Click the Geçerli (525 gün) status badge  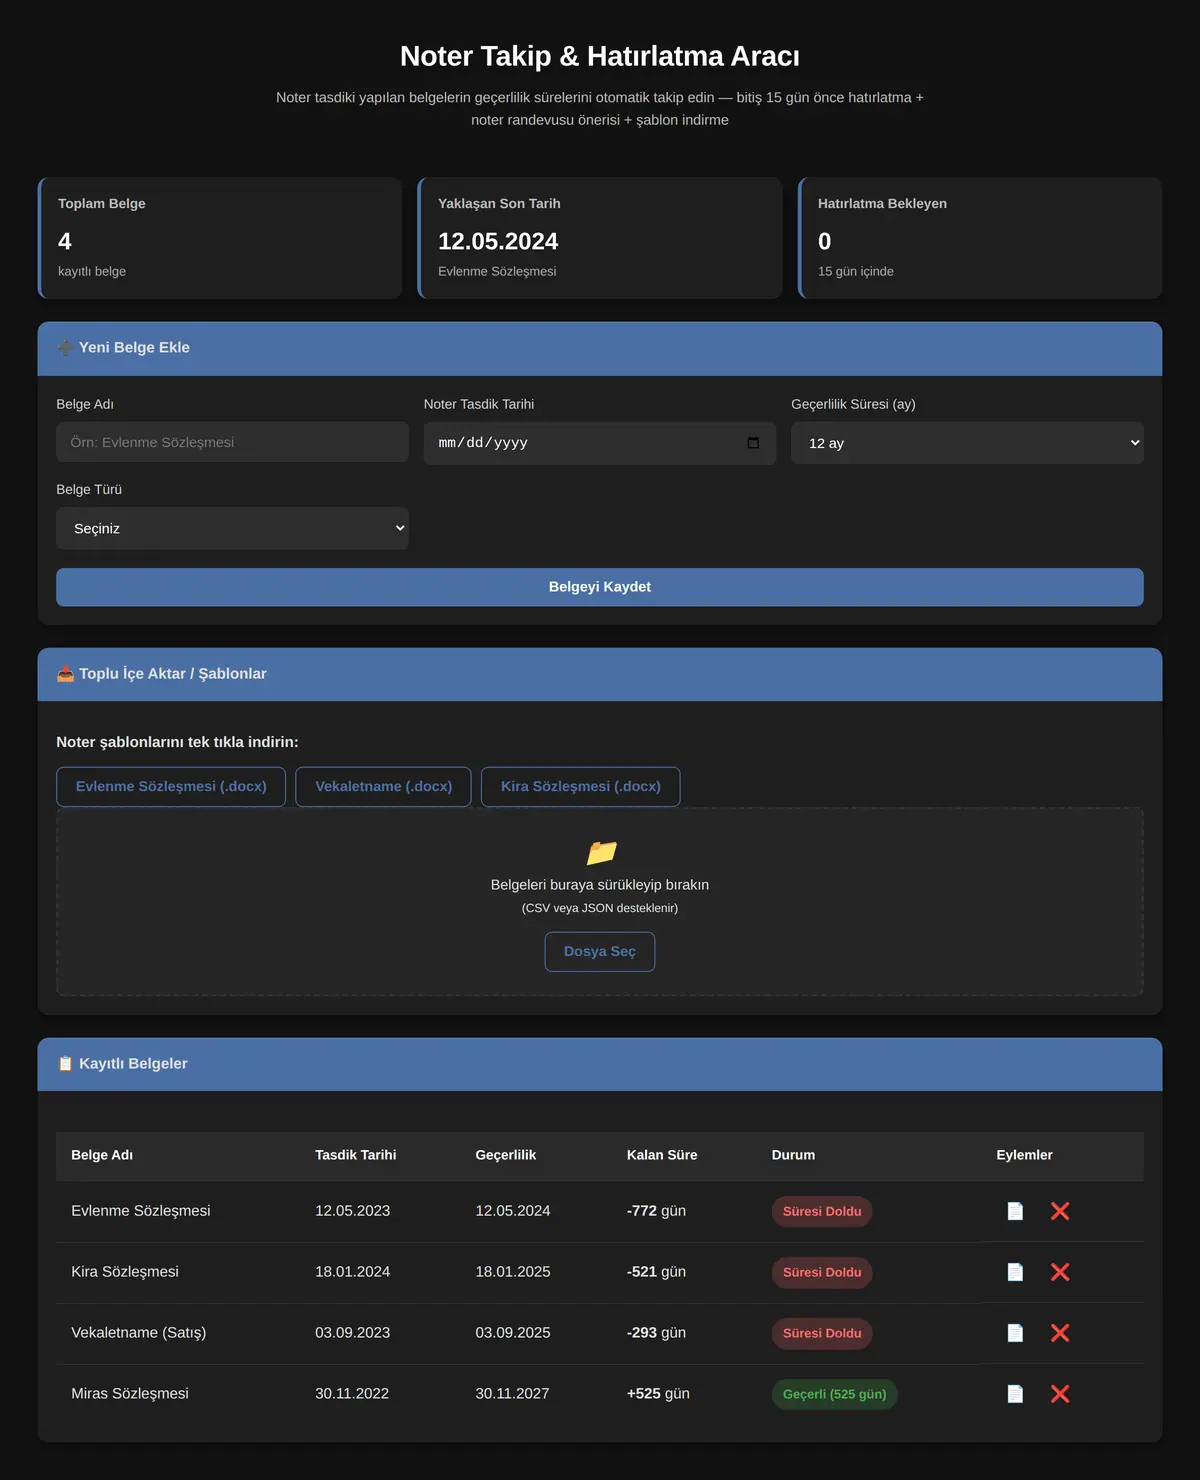pos(835,1394)
